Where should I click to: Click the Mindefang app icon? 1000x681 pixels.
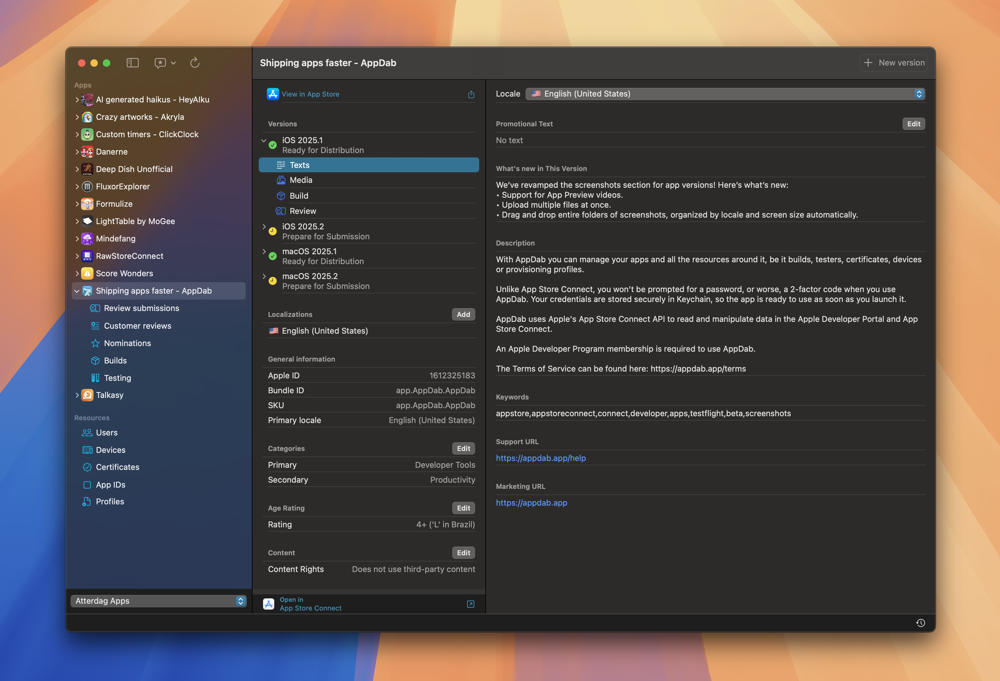click(x=87, y=238)
